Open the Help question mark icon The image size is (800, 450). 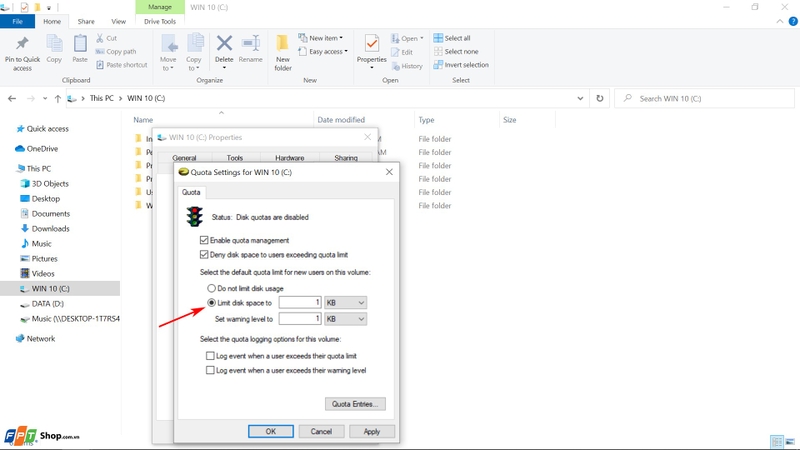pos(793,21)
